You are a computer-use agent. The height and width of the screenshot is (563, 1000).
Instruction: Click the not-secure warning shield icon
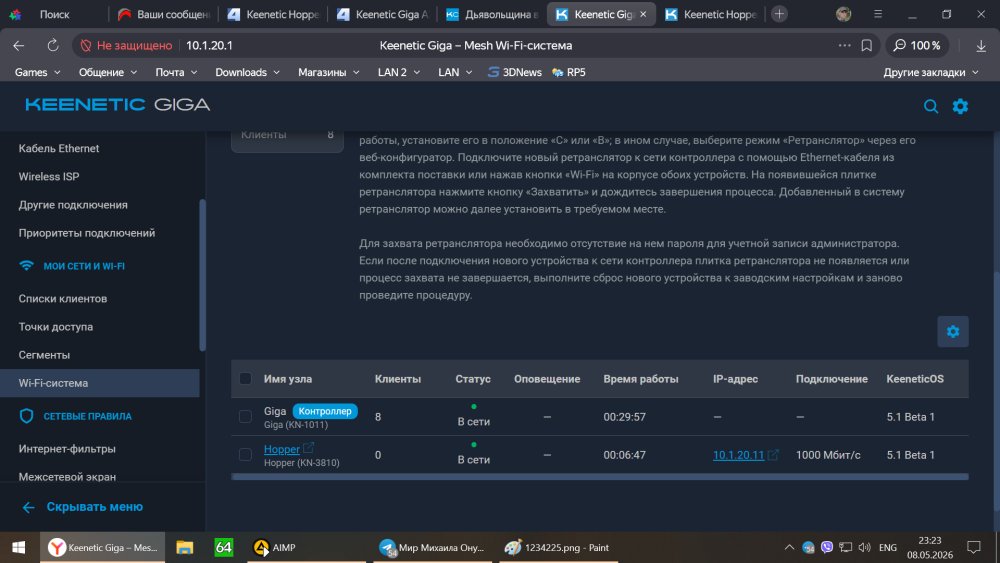(85, 45)
